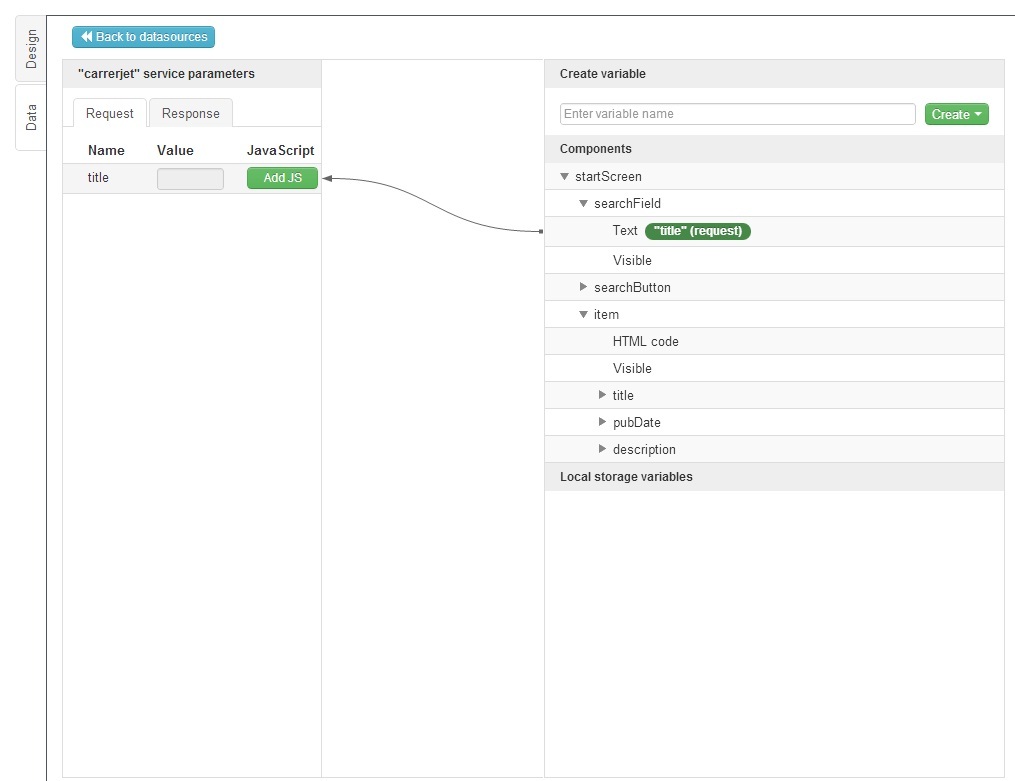Viewport: 1015px width, 781px height.
Task: Open the Response tab
Action: [x=190, y=113]
